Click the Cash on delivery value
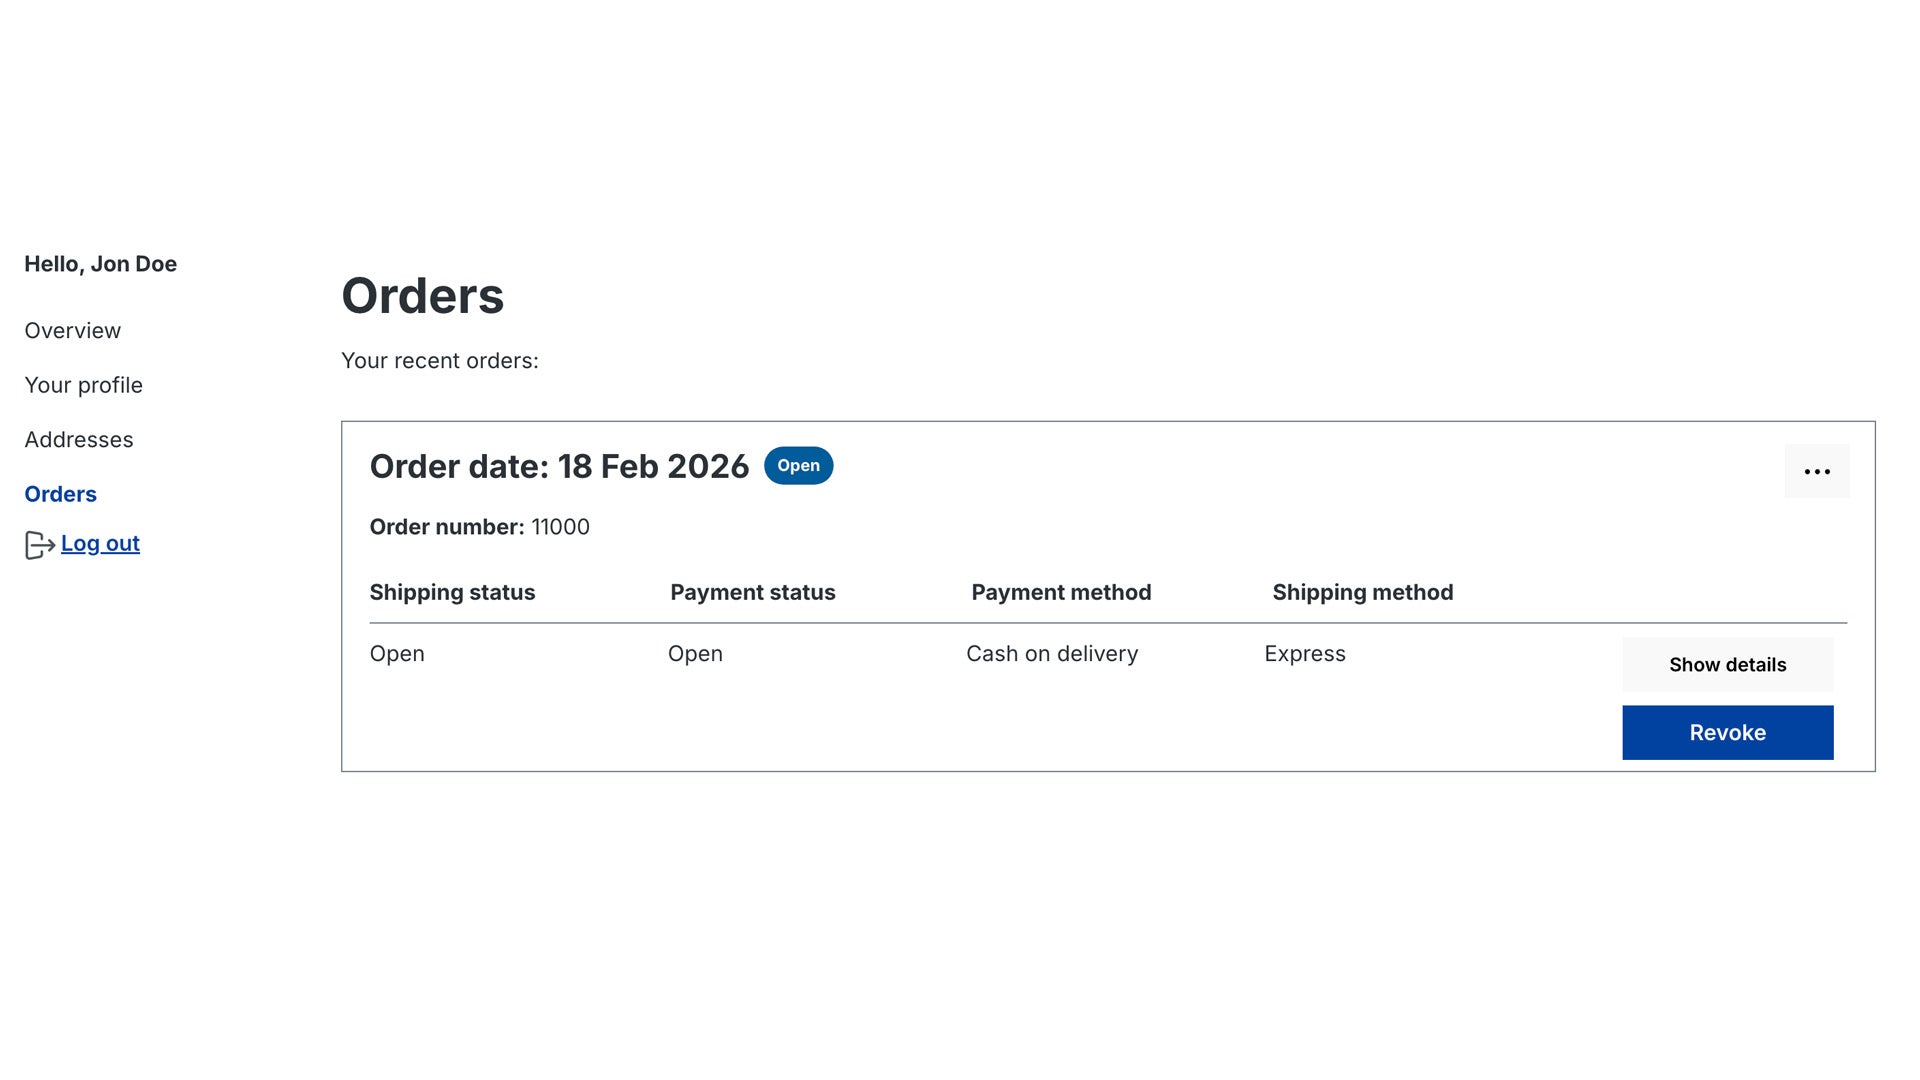This screenshot has height=1080, width=1920. coord(1051,654)
